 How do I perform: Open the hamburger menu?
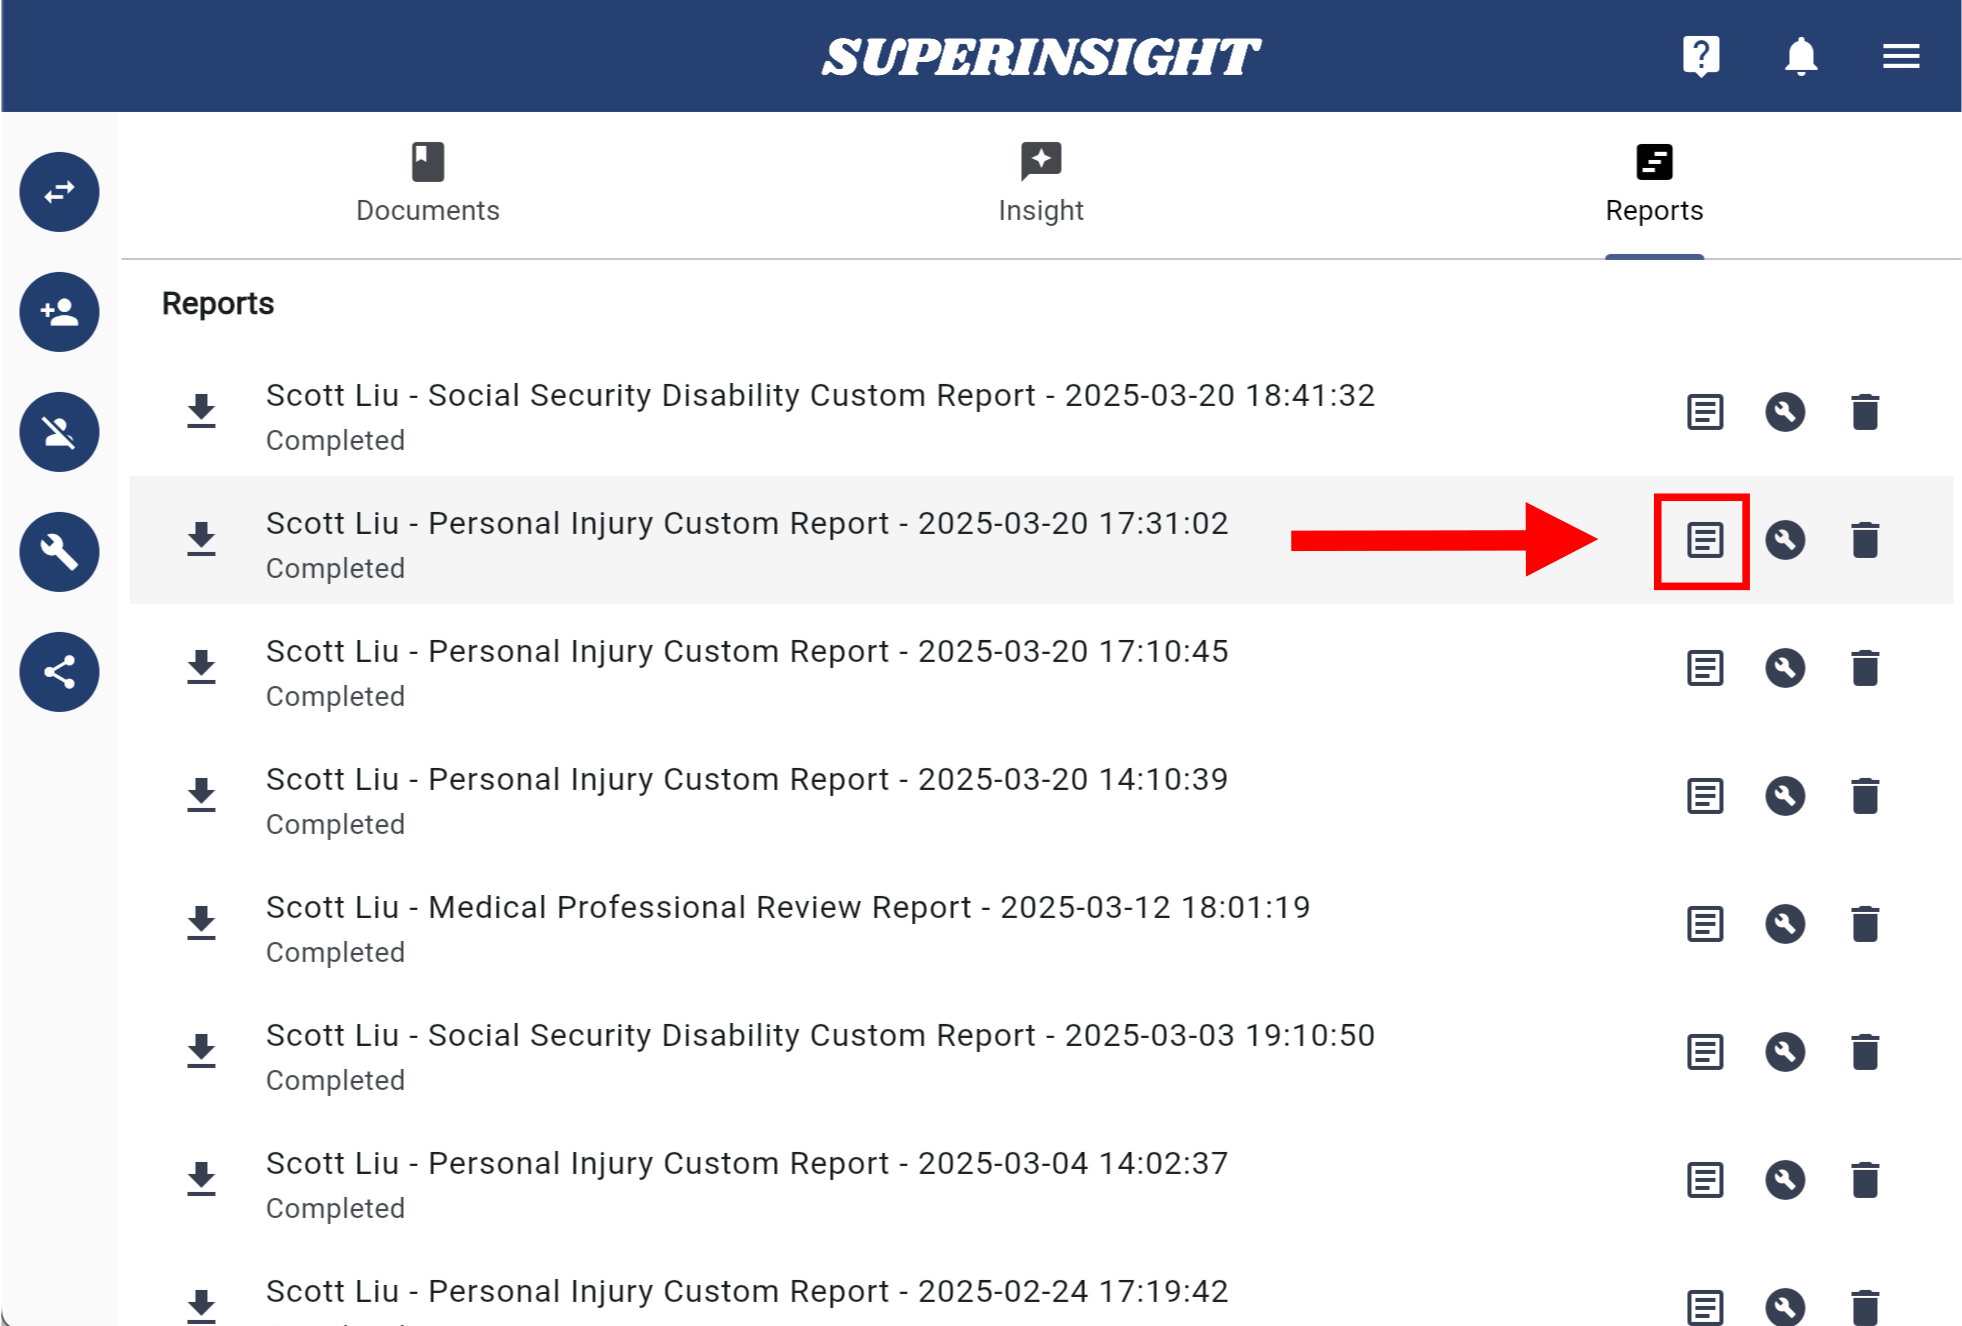1900,56
